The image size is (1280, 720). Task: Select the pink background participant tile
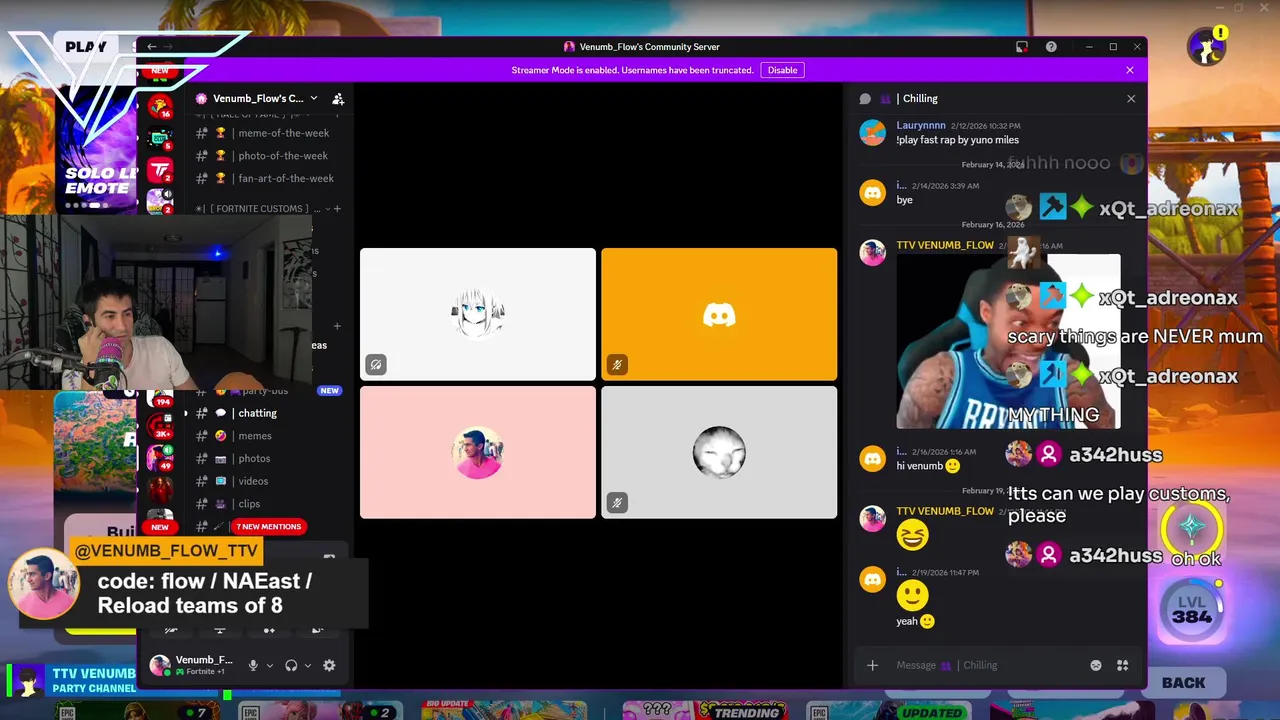point(478,452)
